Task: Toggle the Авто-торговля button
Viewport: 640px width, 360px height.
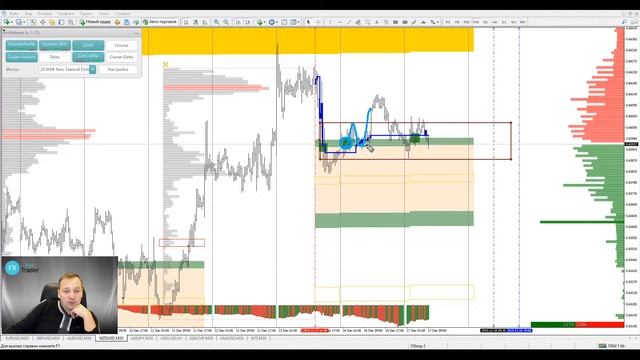Action: pos(160,22)
